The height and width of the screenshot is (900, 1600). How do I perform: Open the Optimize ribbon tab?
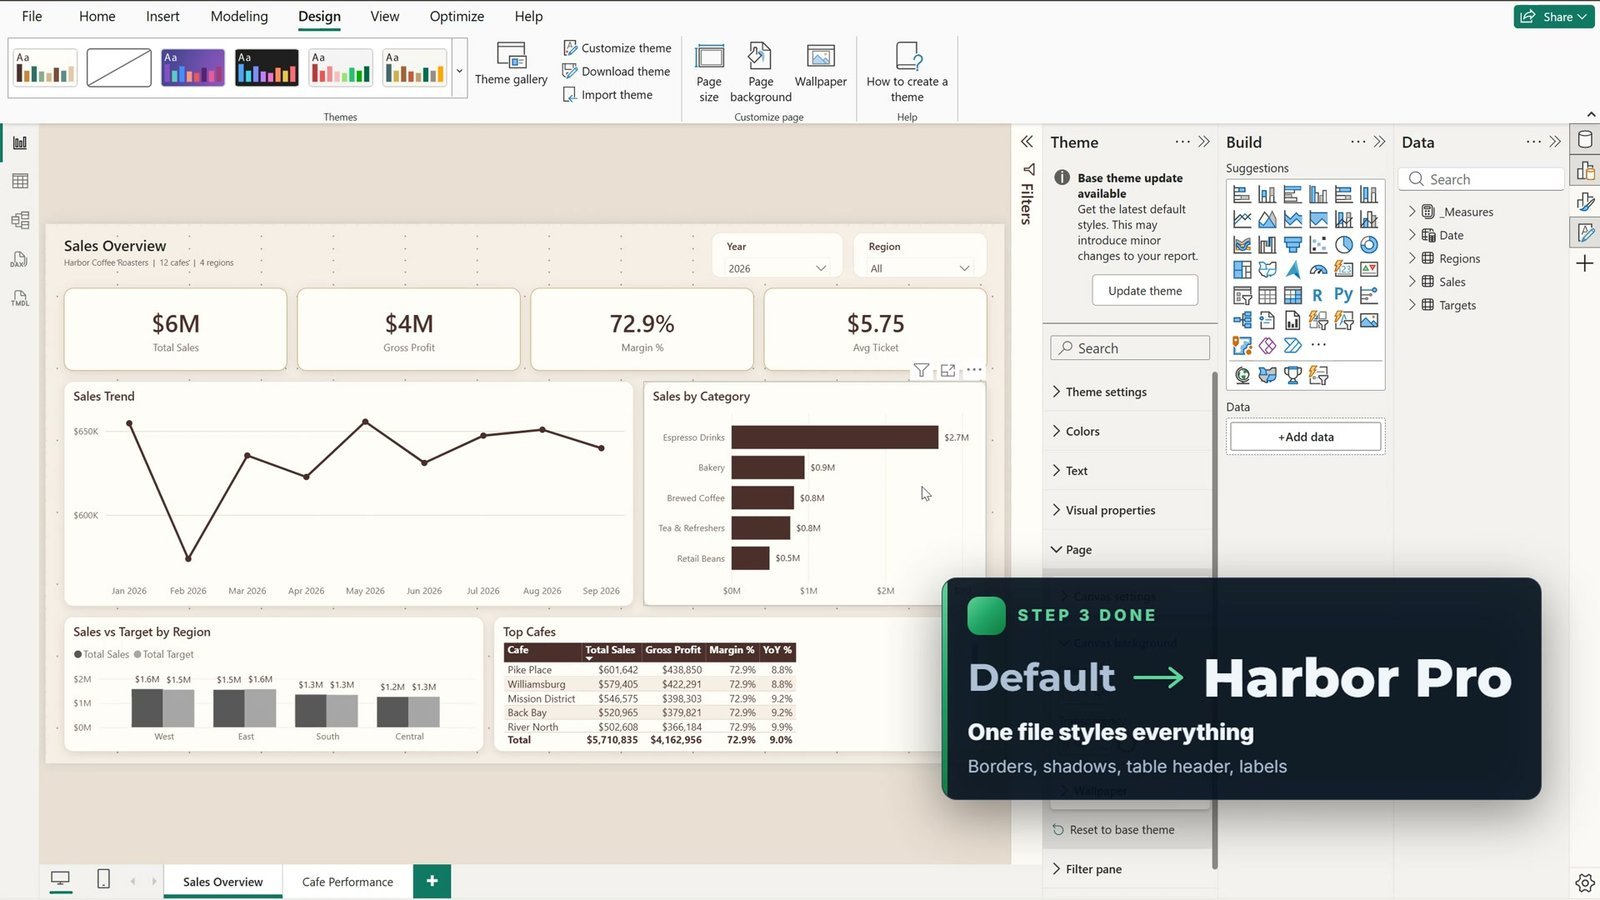coord(457,16)
